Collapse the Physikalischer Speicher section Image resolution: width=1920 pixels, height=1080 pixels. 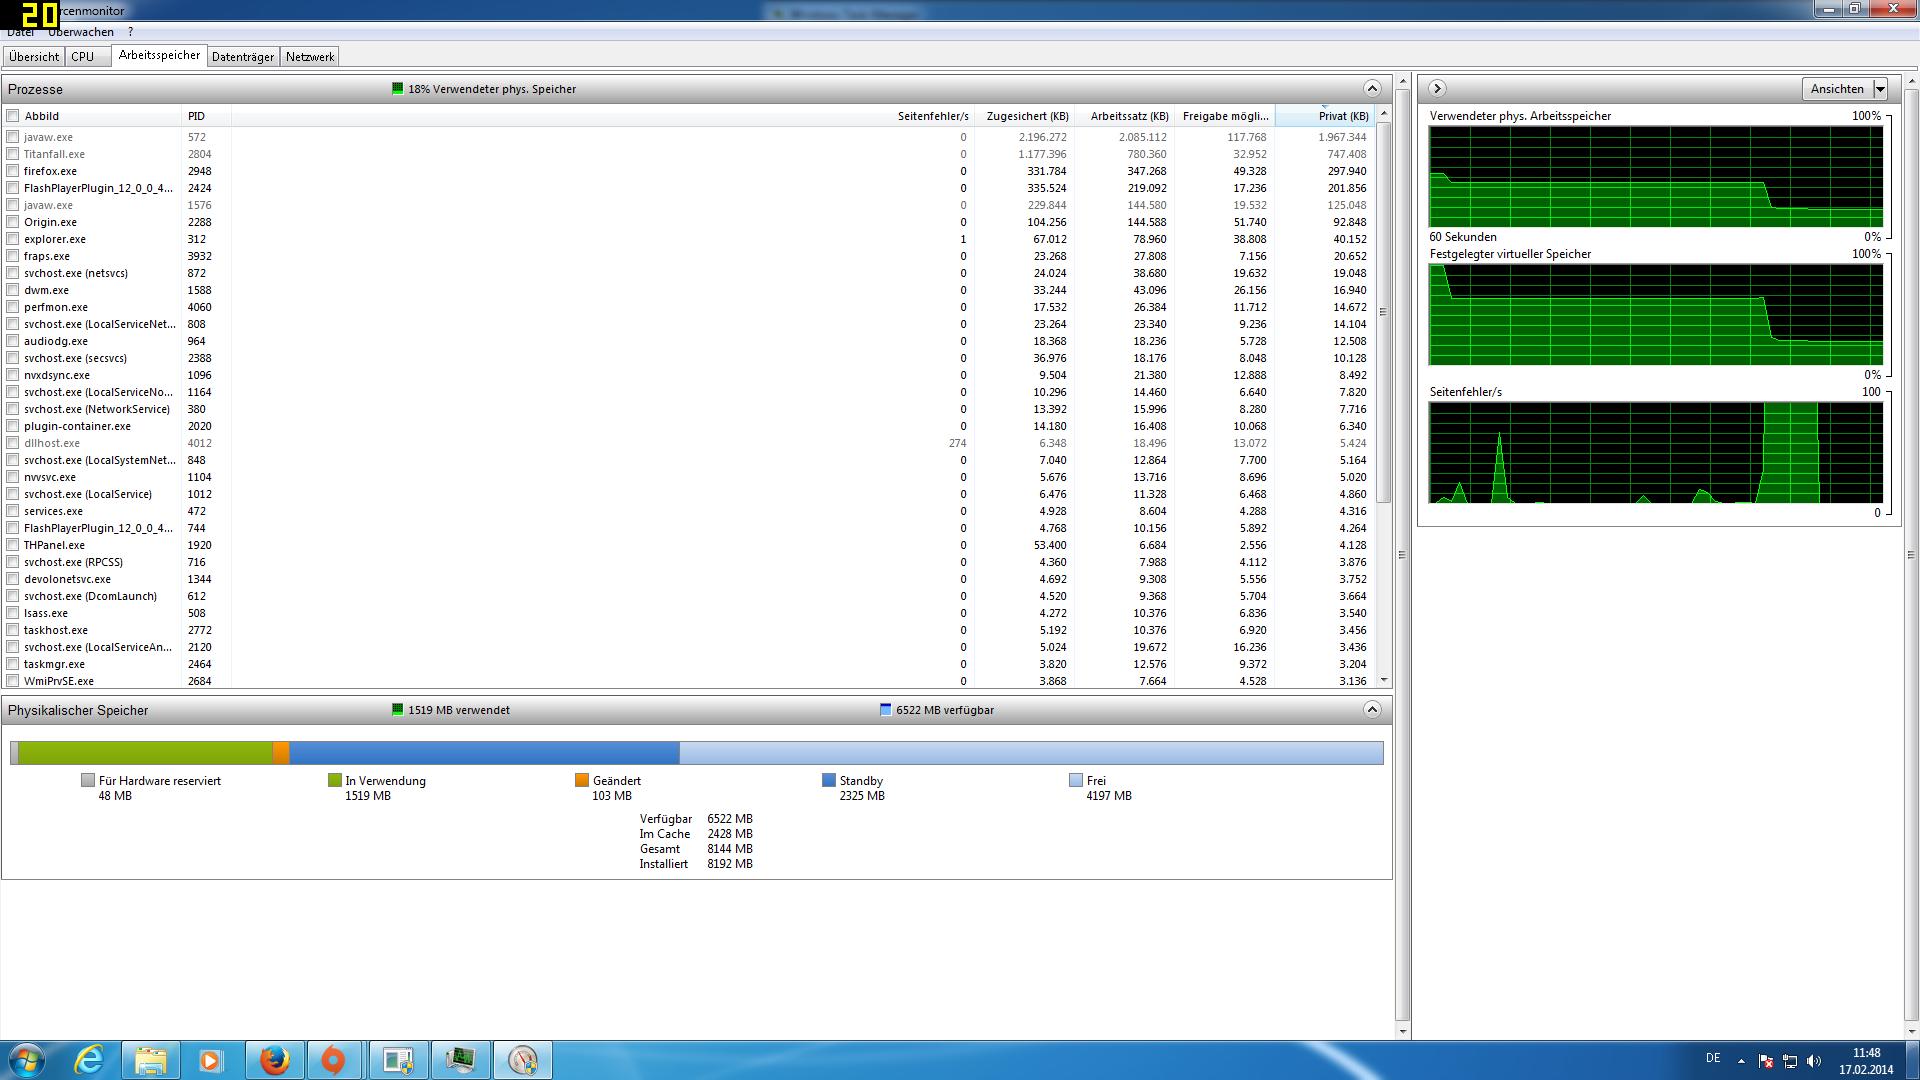(1372, 710)
